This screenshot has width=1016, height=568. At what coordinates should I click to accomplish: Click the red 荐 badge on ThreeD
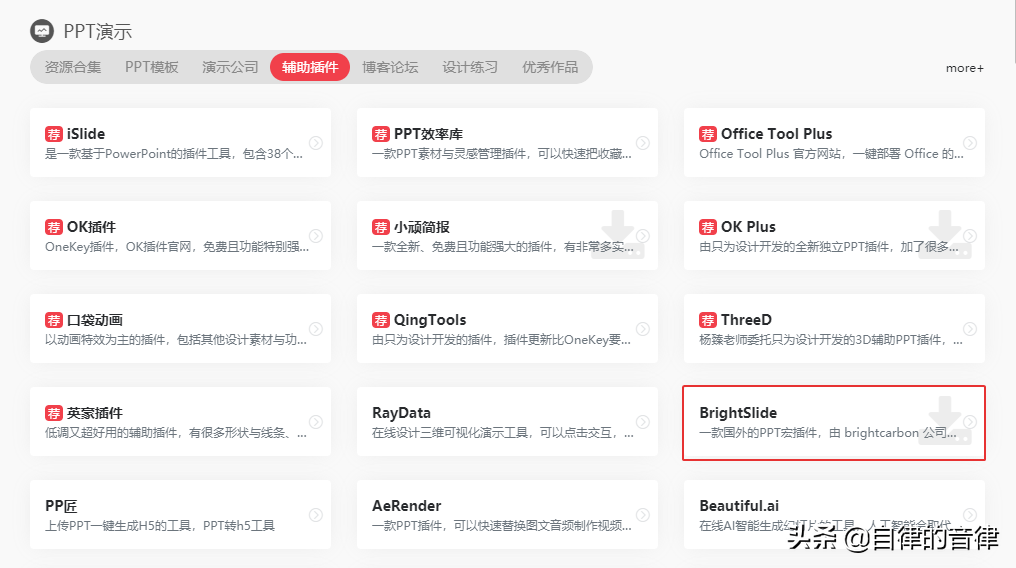click(708, 320)
